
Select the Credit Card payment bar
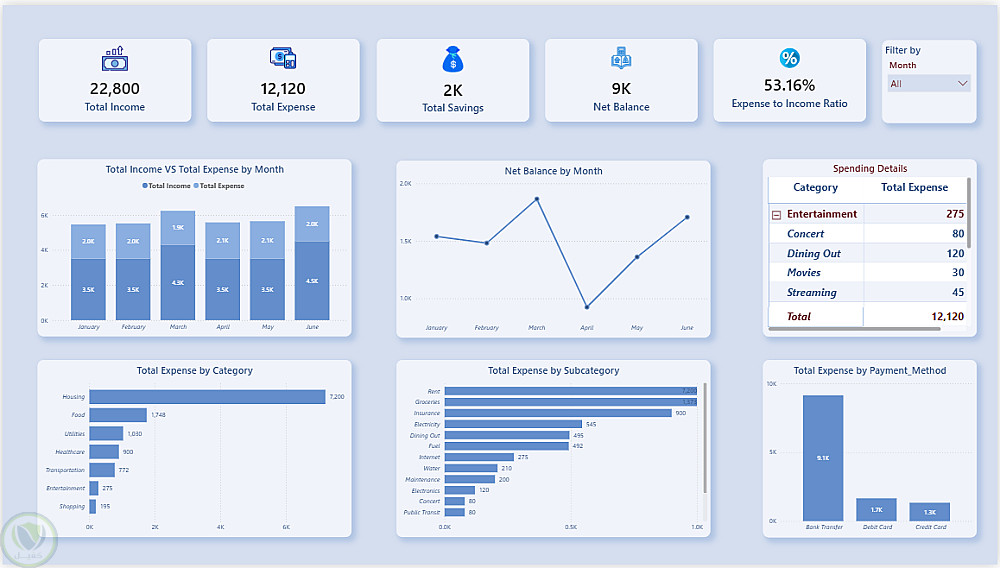coord(929,512)
